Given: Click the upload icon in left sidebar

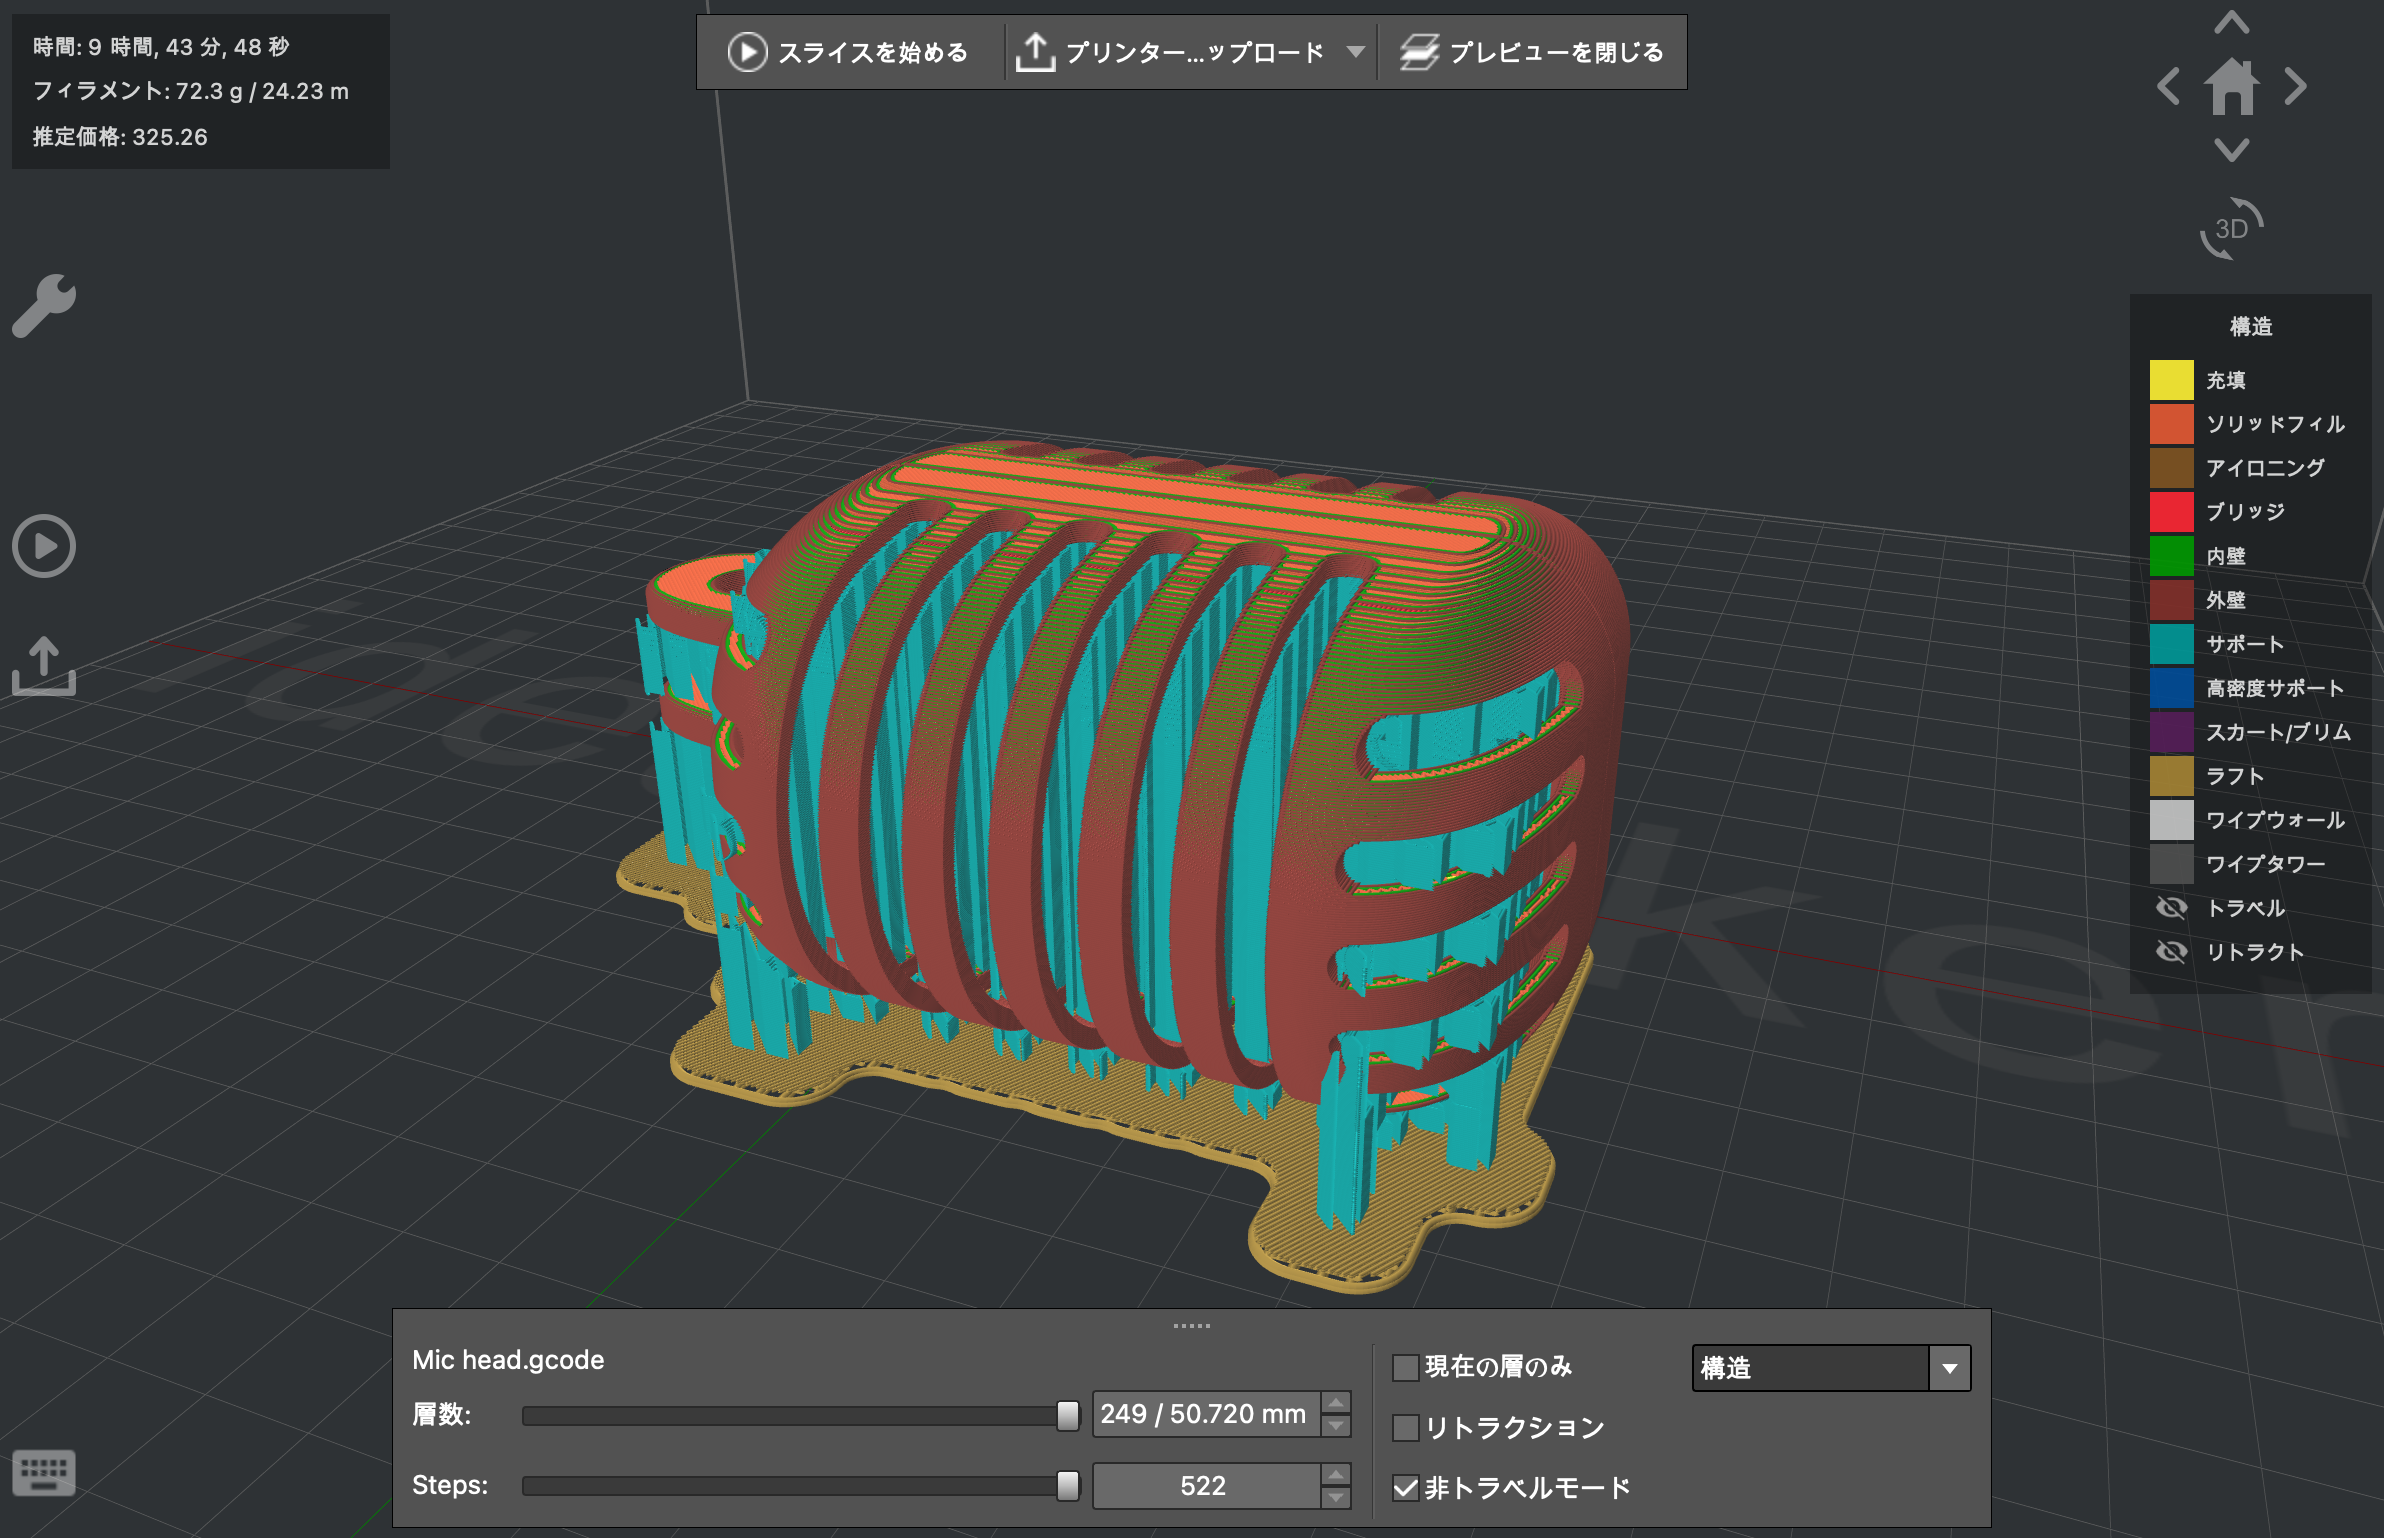Looking at the screenshot, I should [44, 665].
